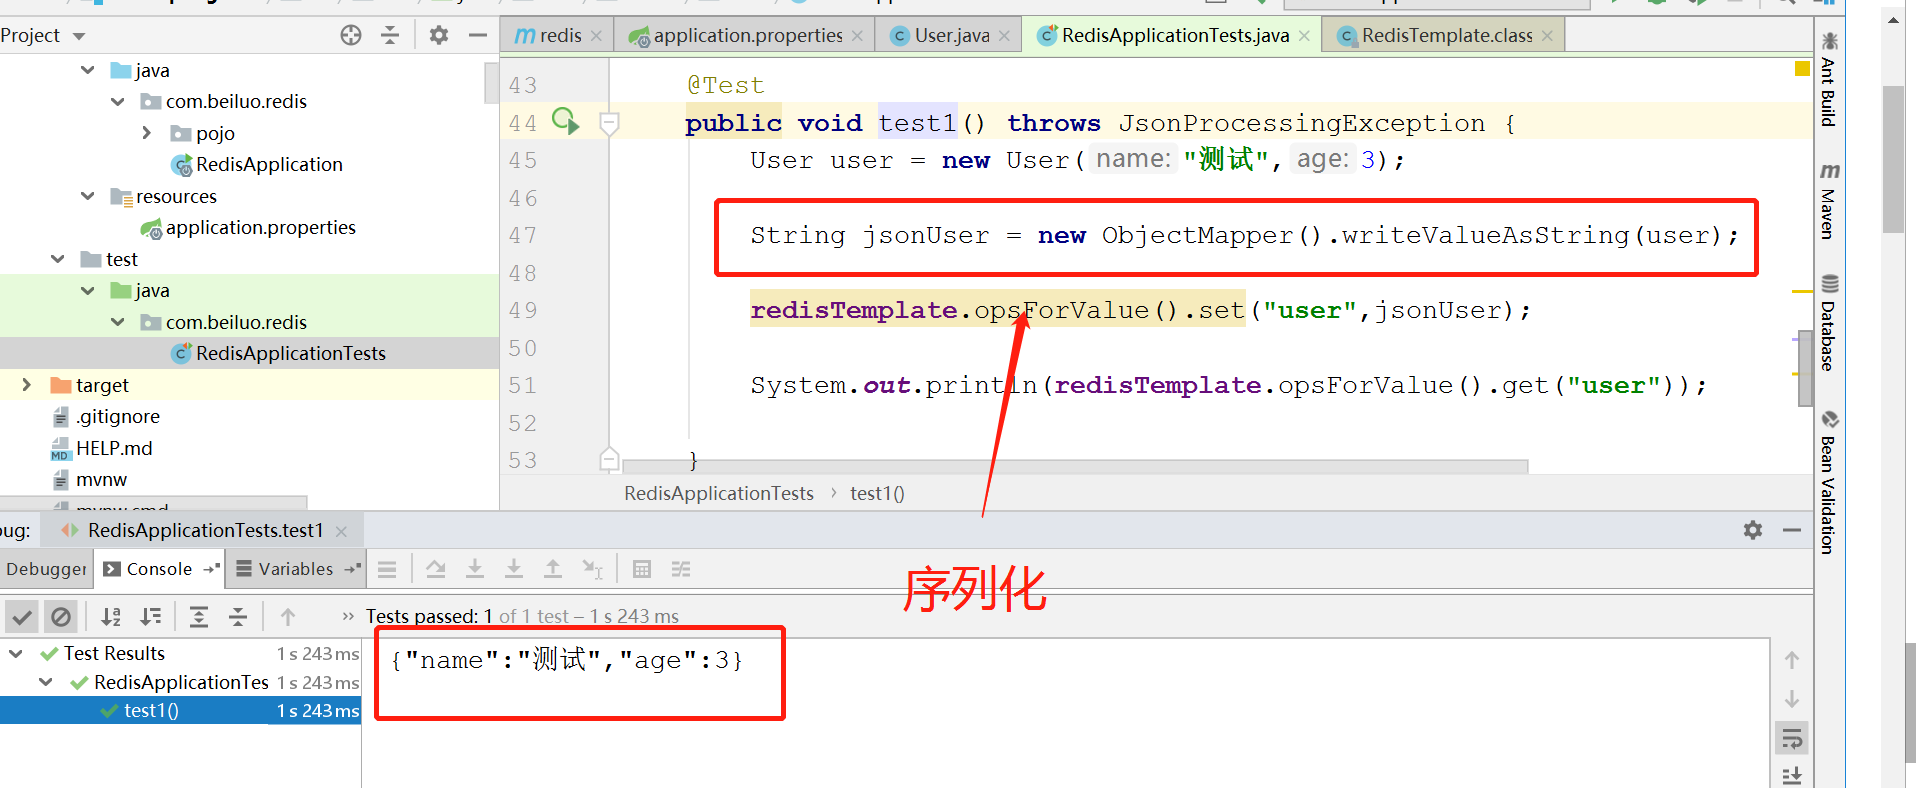Toggle soft-wrap in the console output

tap(1792, 739)
